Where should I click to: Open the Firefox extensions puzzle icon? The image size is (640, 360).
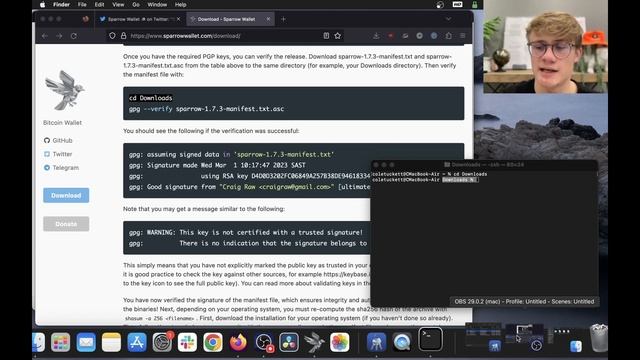point(449,36)
